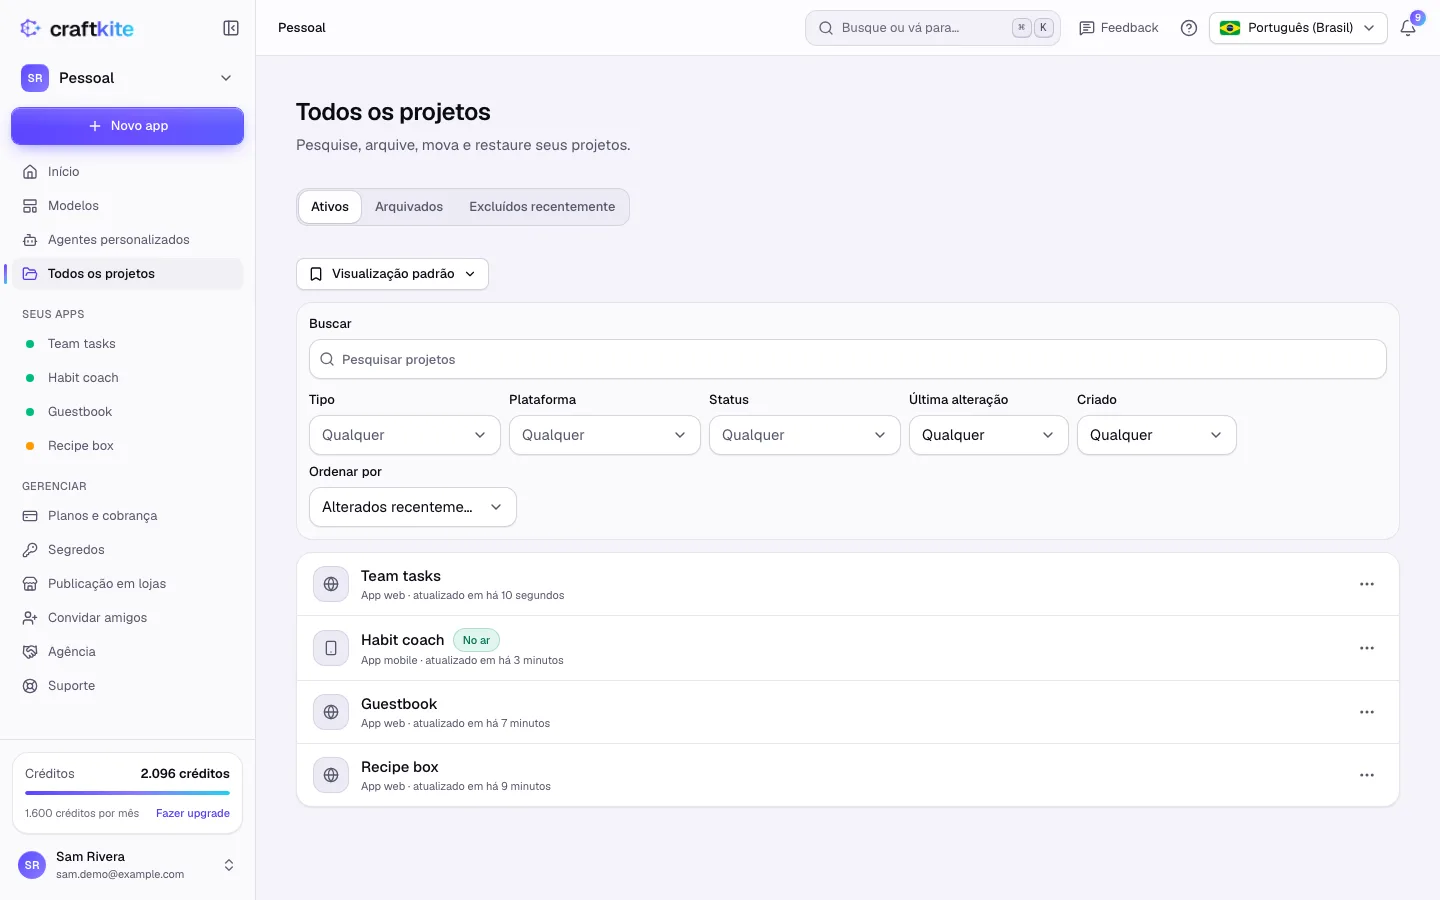Open the Pessoal workspace switcher
The width and height of the screenshot is (1440, 900).
pyautogui.click(x=127, y=78)
